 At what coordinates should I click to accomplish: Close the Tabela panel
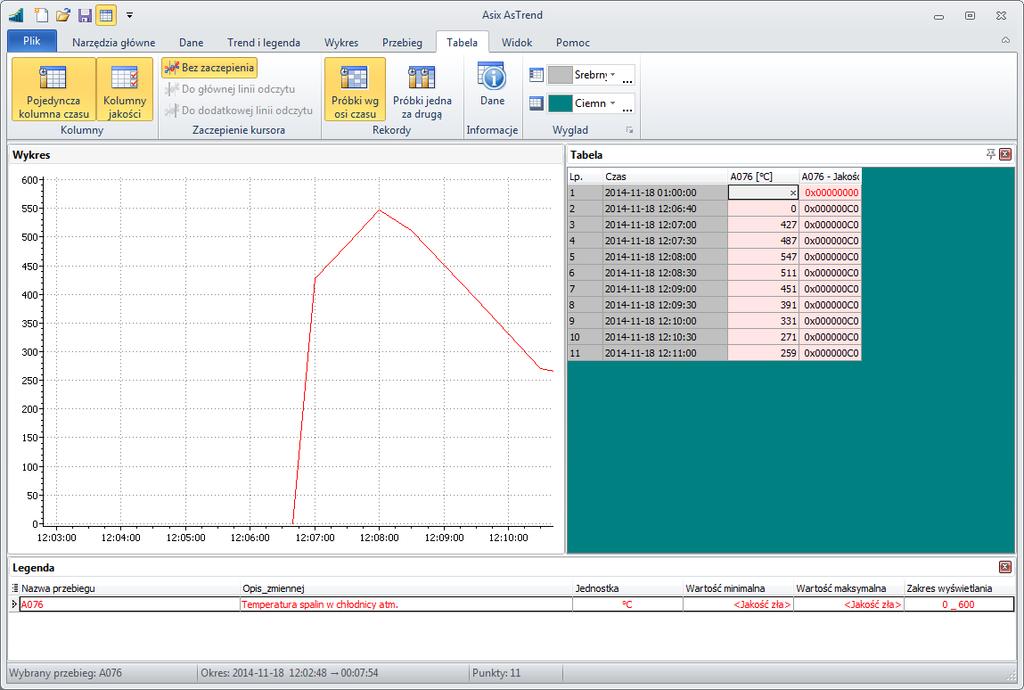[1005, 154]
